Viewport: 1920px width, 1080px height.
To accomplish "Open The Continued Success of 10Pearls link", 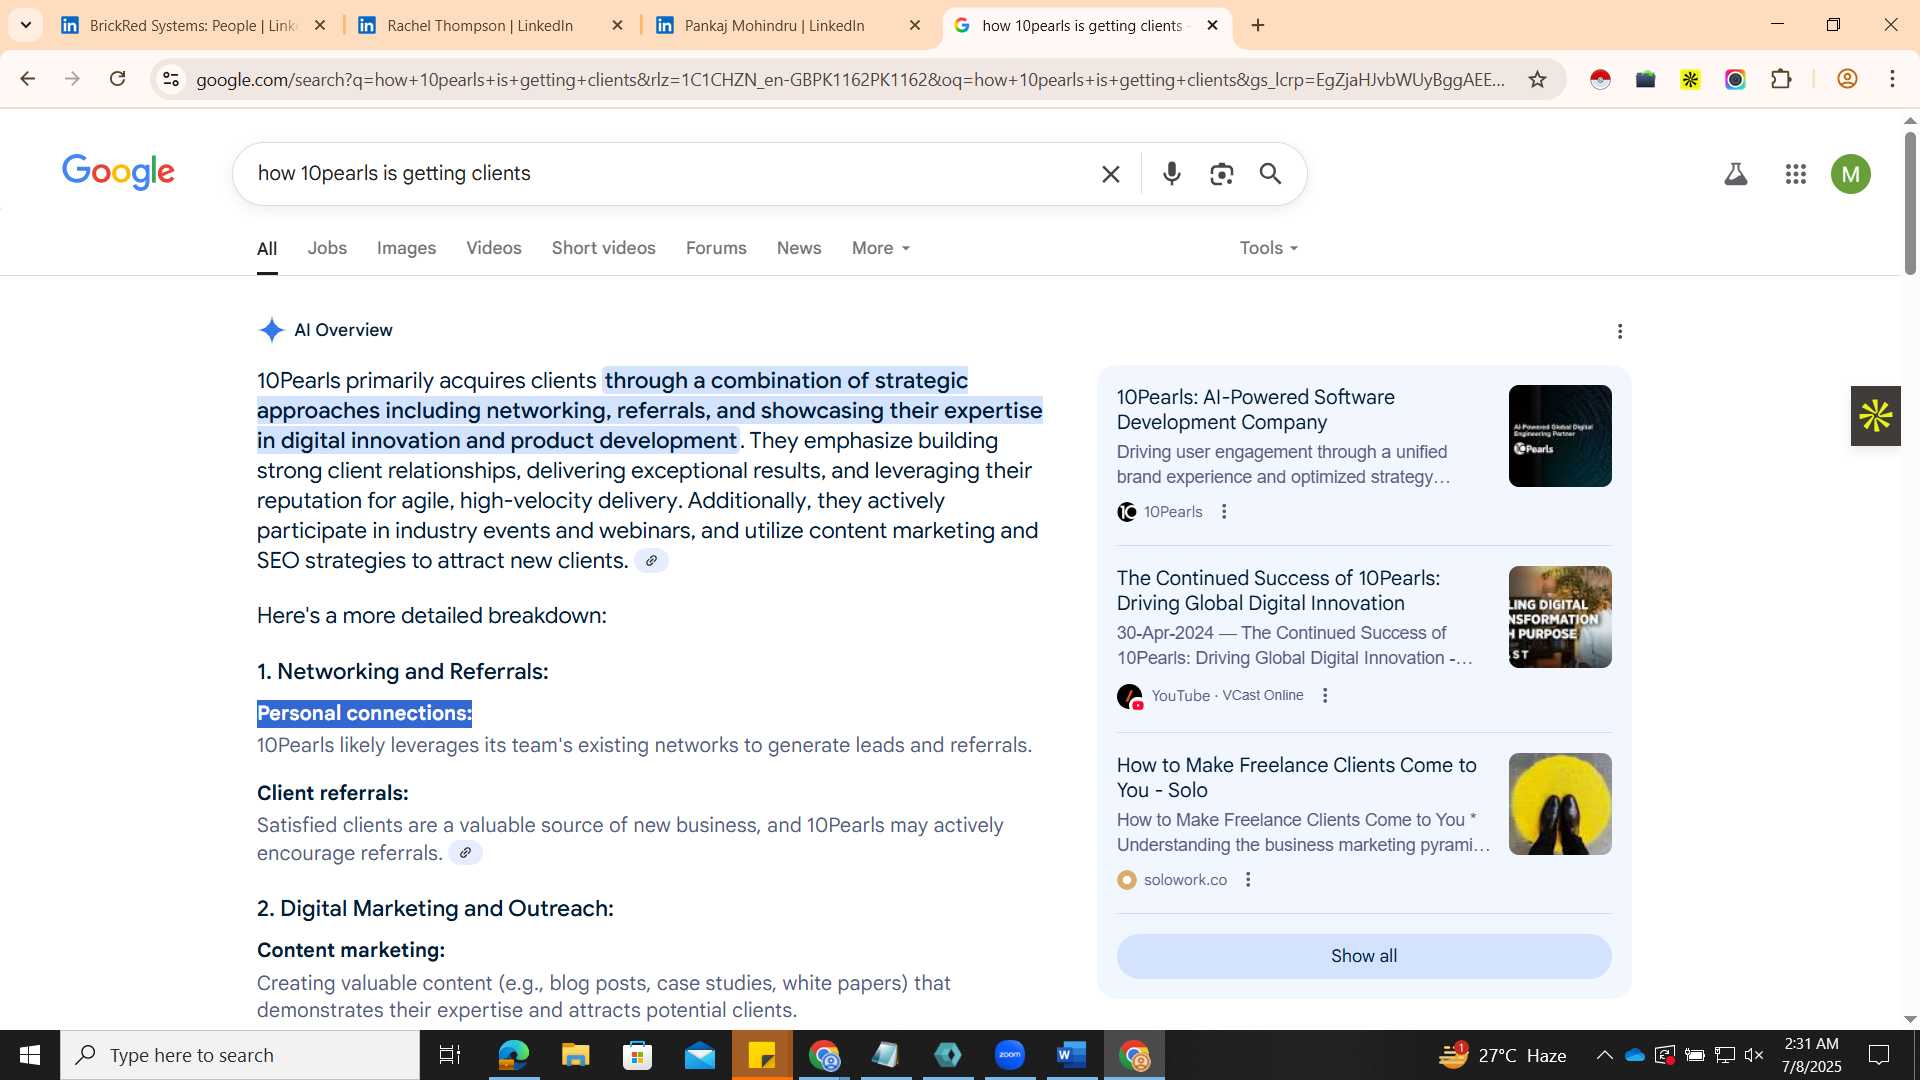I will [x=1278, y=590].
